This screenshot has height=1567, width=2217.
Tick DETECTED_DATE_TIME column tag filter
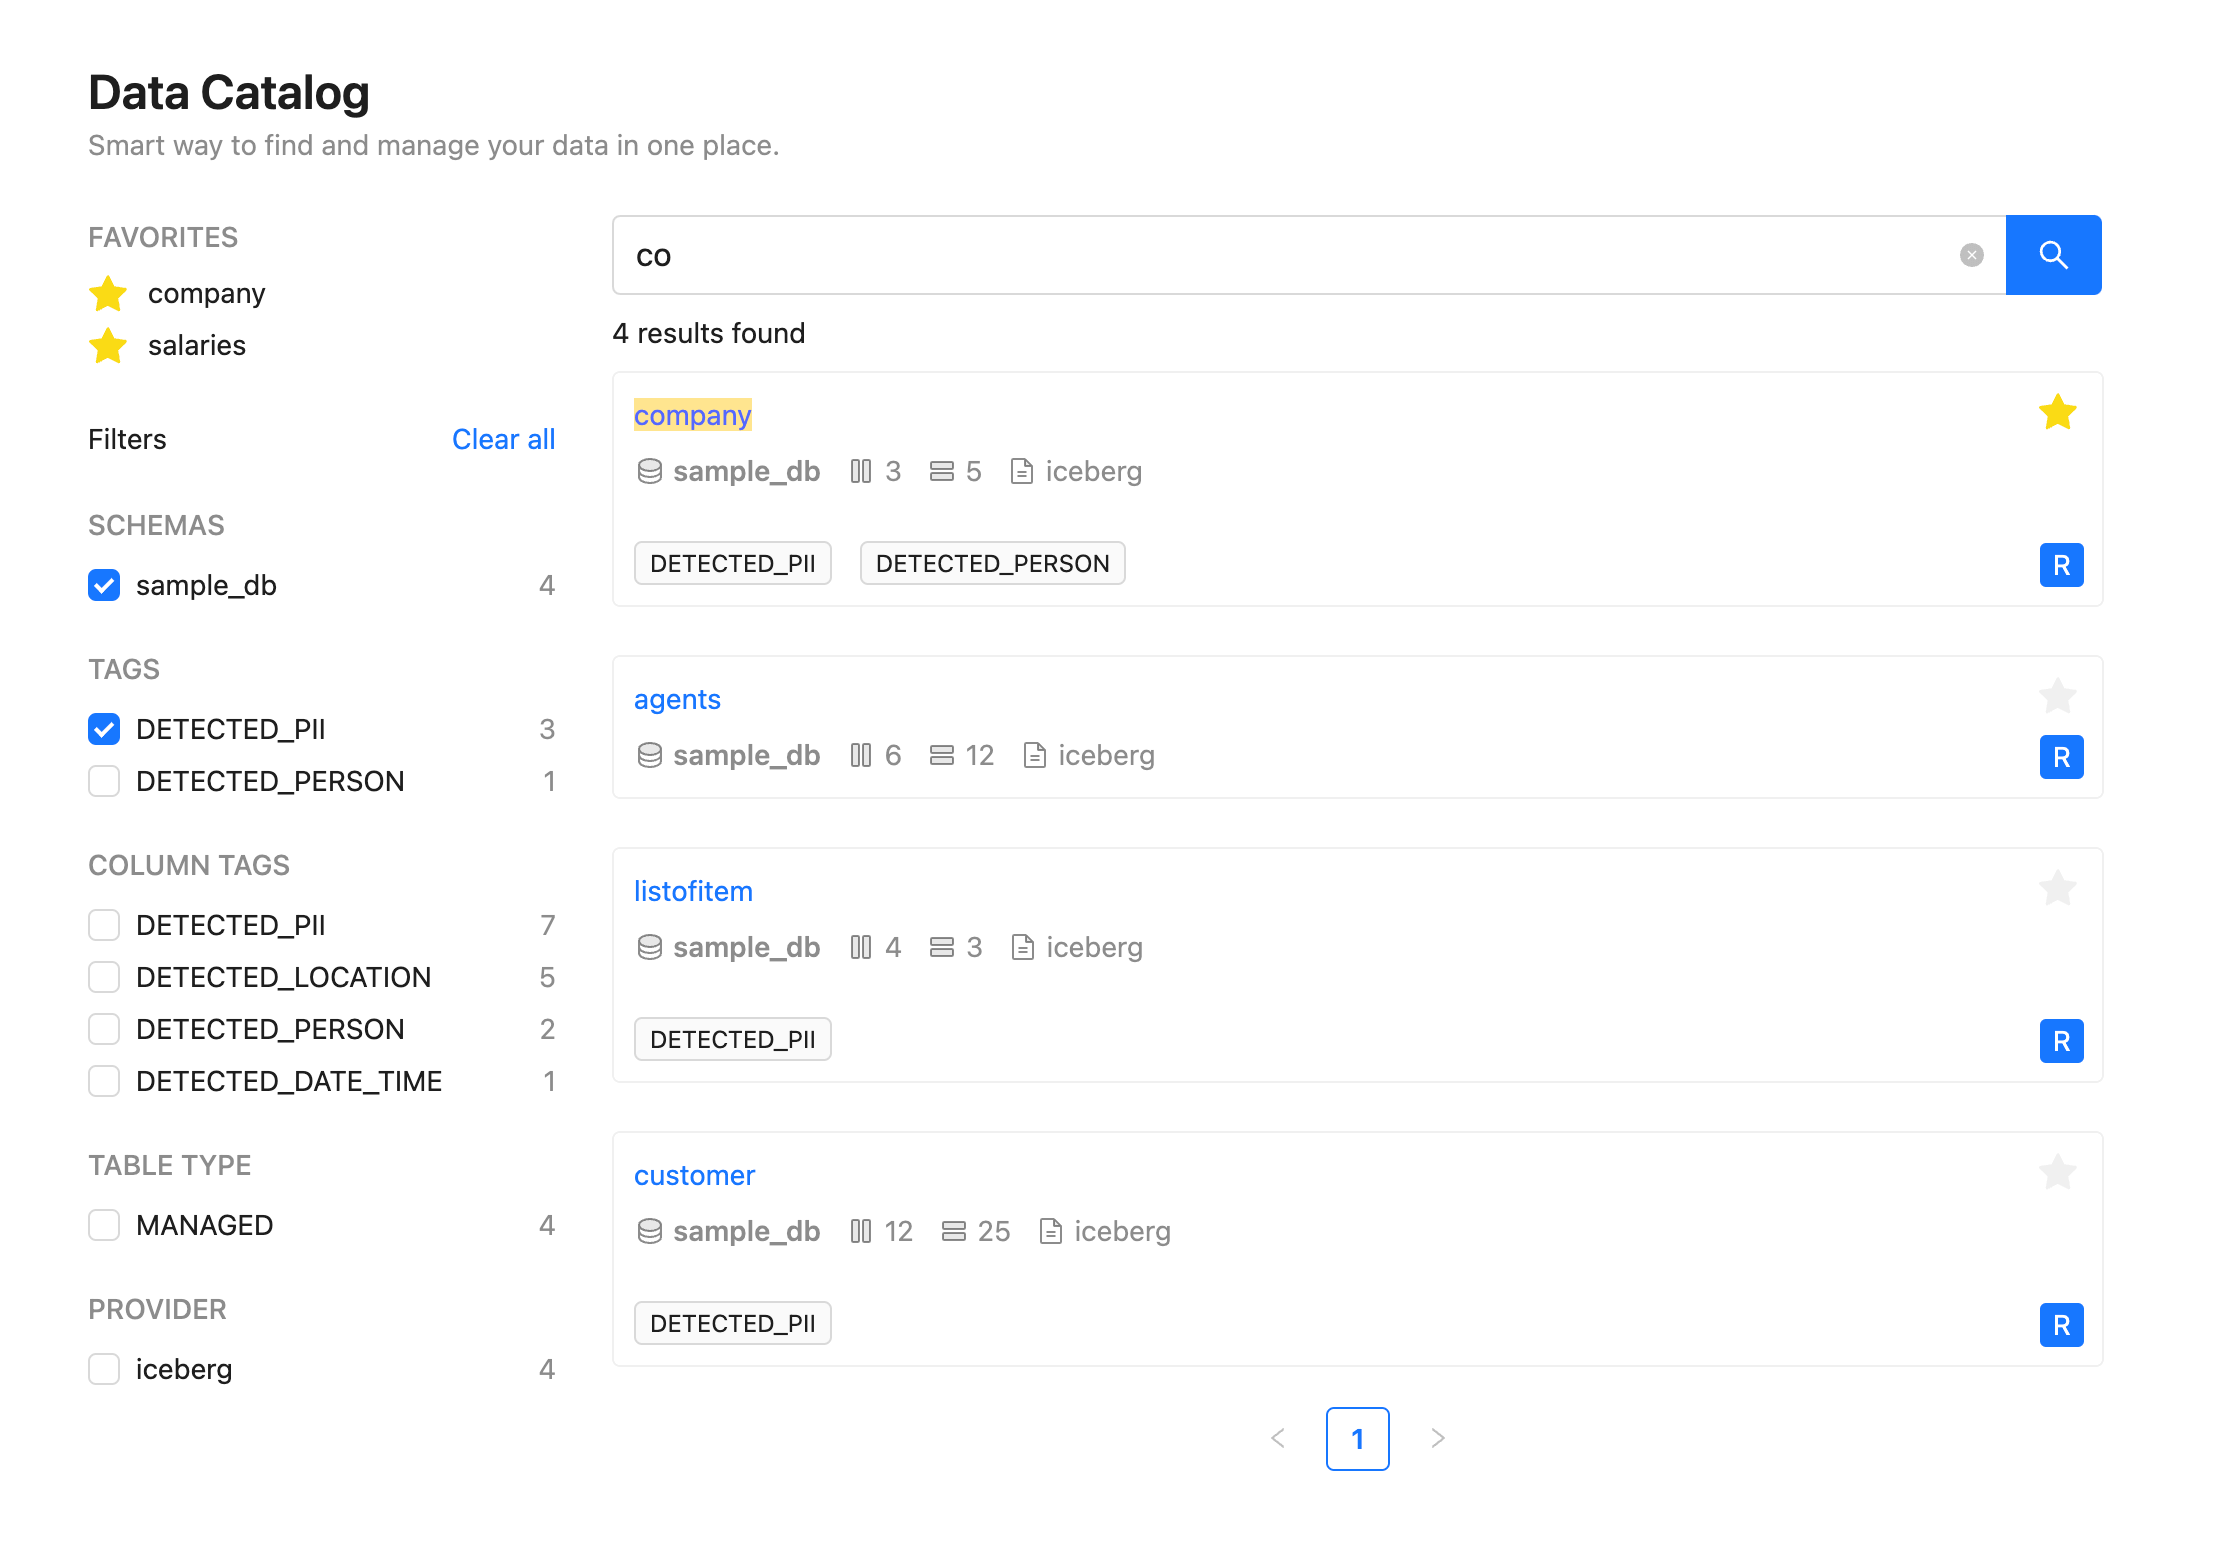point(104,1081)
